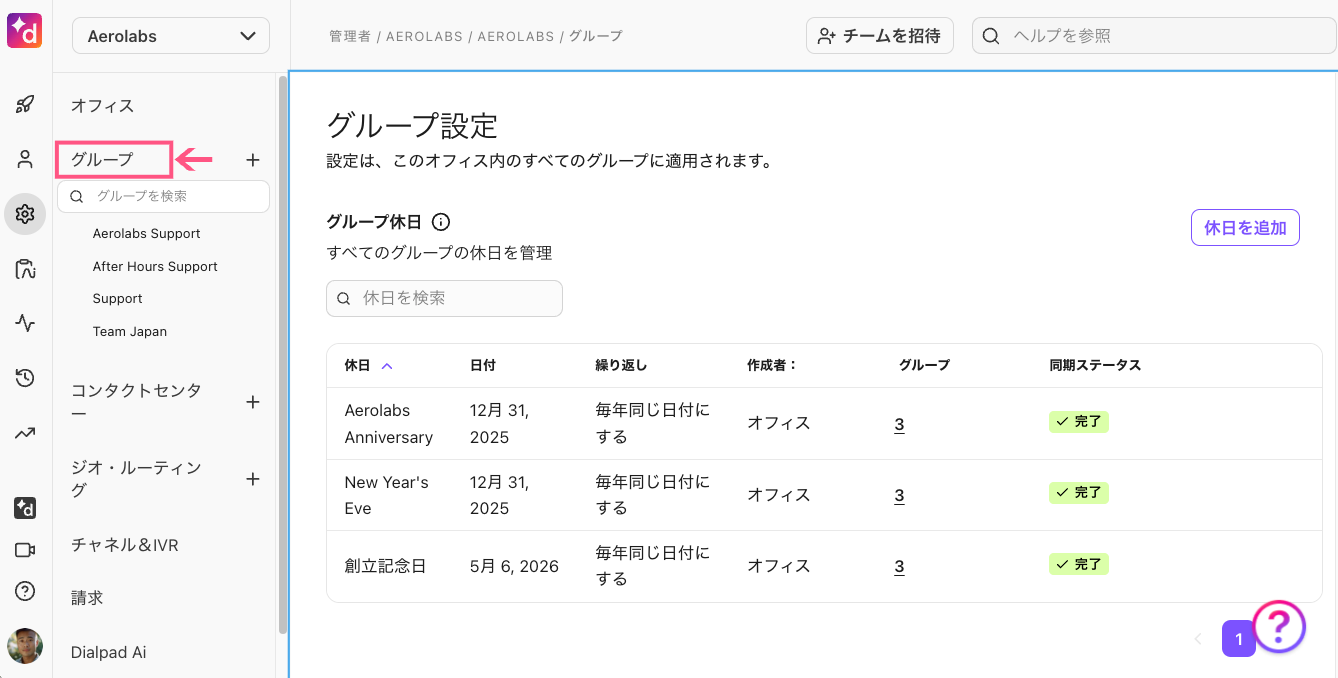Open the 請求 menu item
Viewport: 1338px width, 678px height.
click(87, 598)
